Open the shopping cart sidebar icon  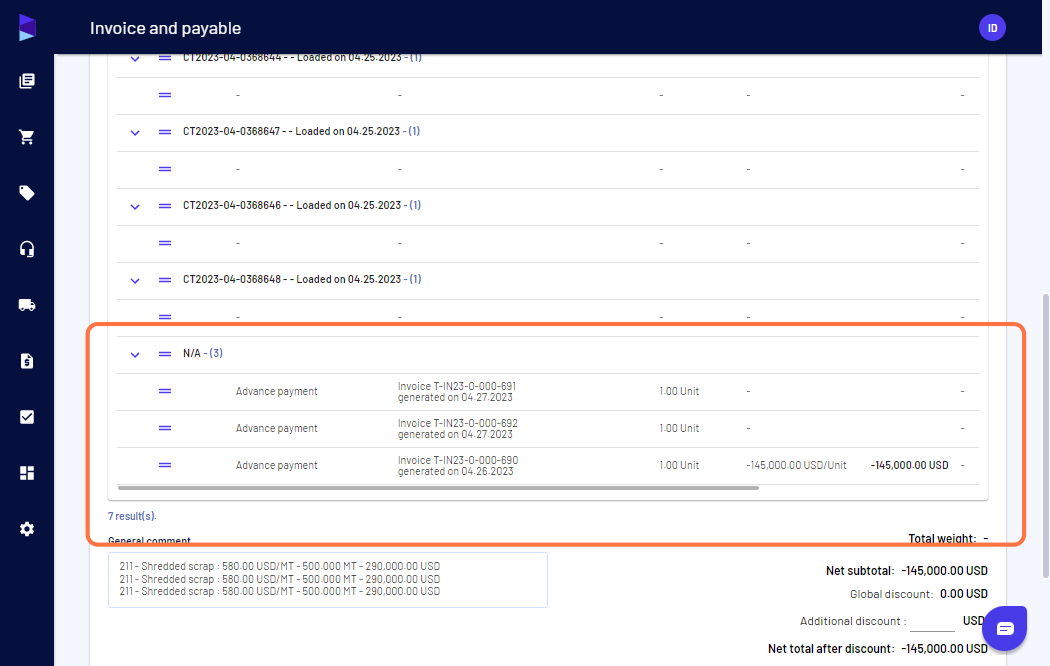coord(27,137)
